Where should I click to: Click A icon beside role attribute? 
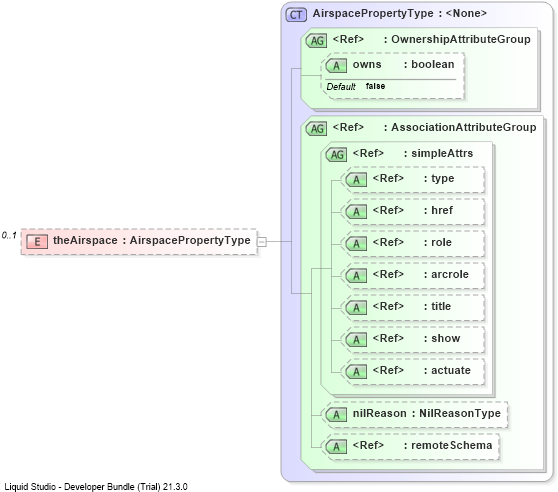pos(356,243)
